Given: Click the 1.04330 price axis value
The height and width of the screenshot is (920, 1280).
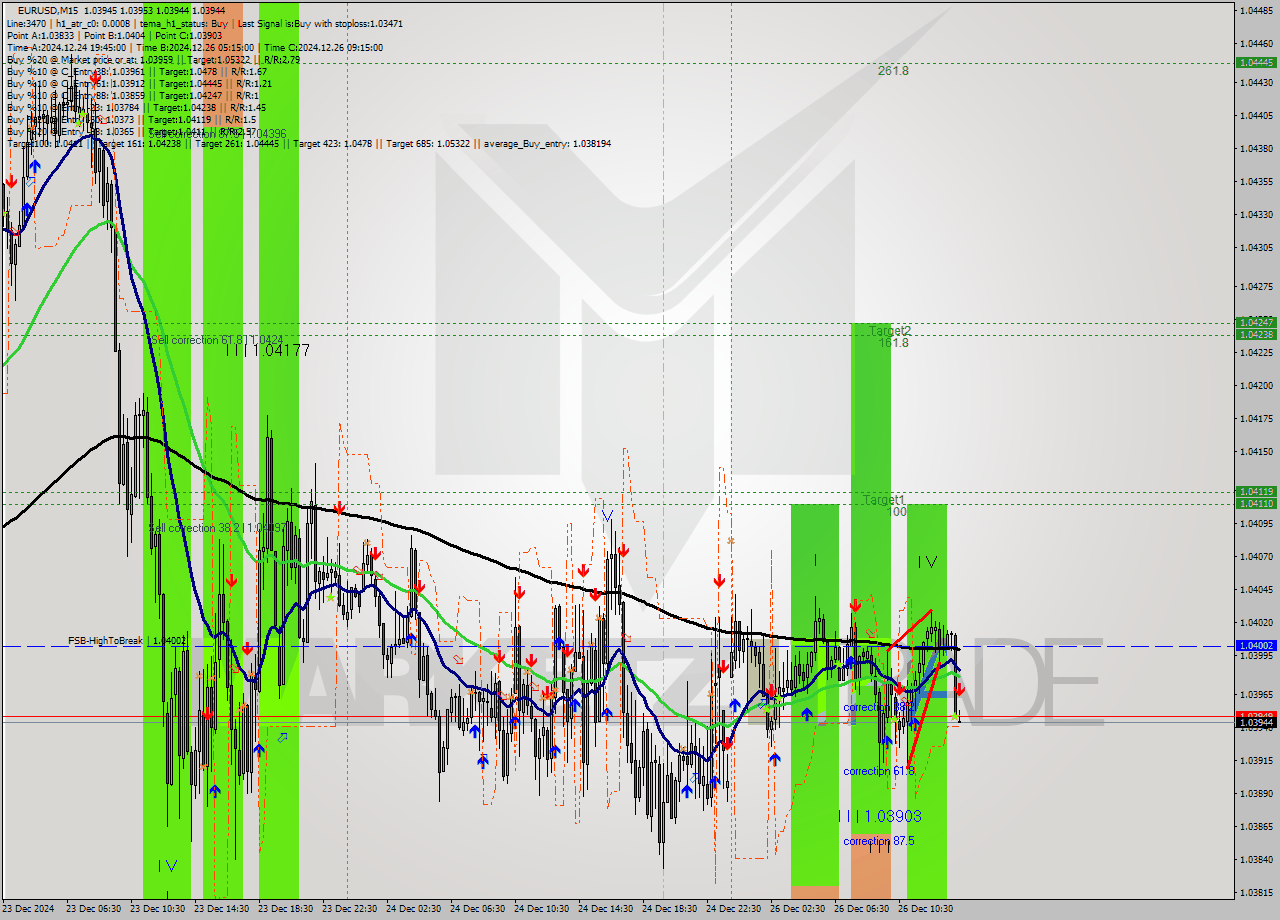Looking at the screenshot, I should point(1256,214).
